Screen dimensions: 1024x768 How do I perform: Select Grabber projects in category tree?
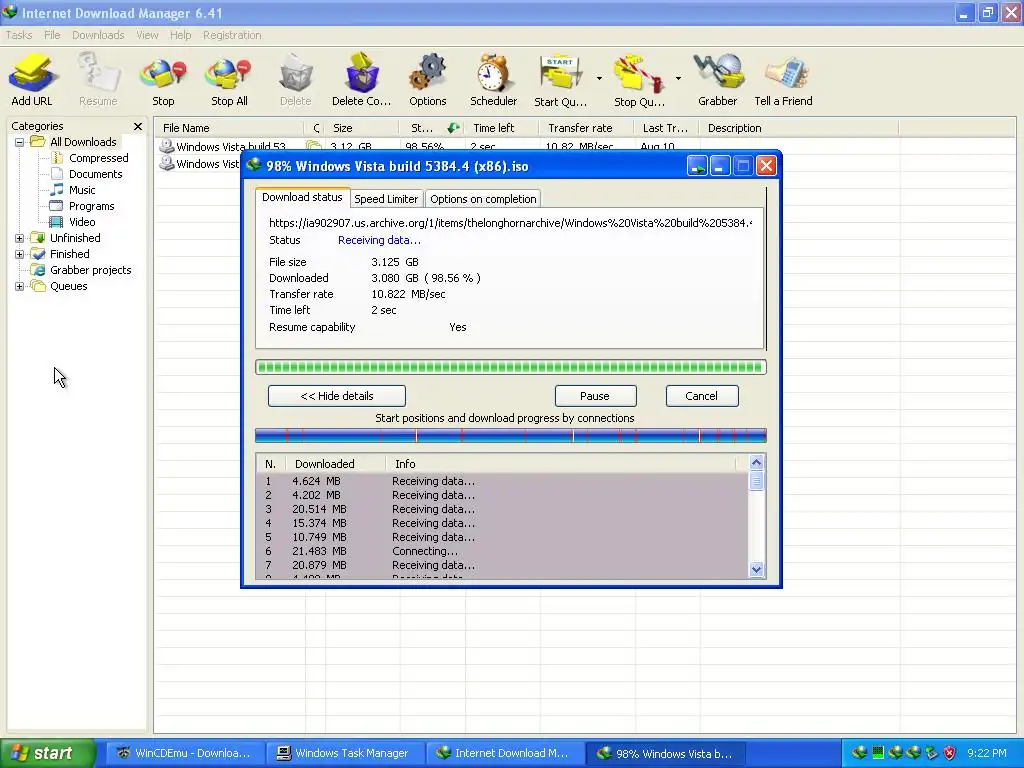[90, 270]
